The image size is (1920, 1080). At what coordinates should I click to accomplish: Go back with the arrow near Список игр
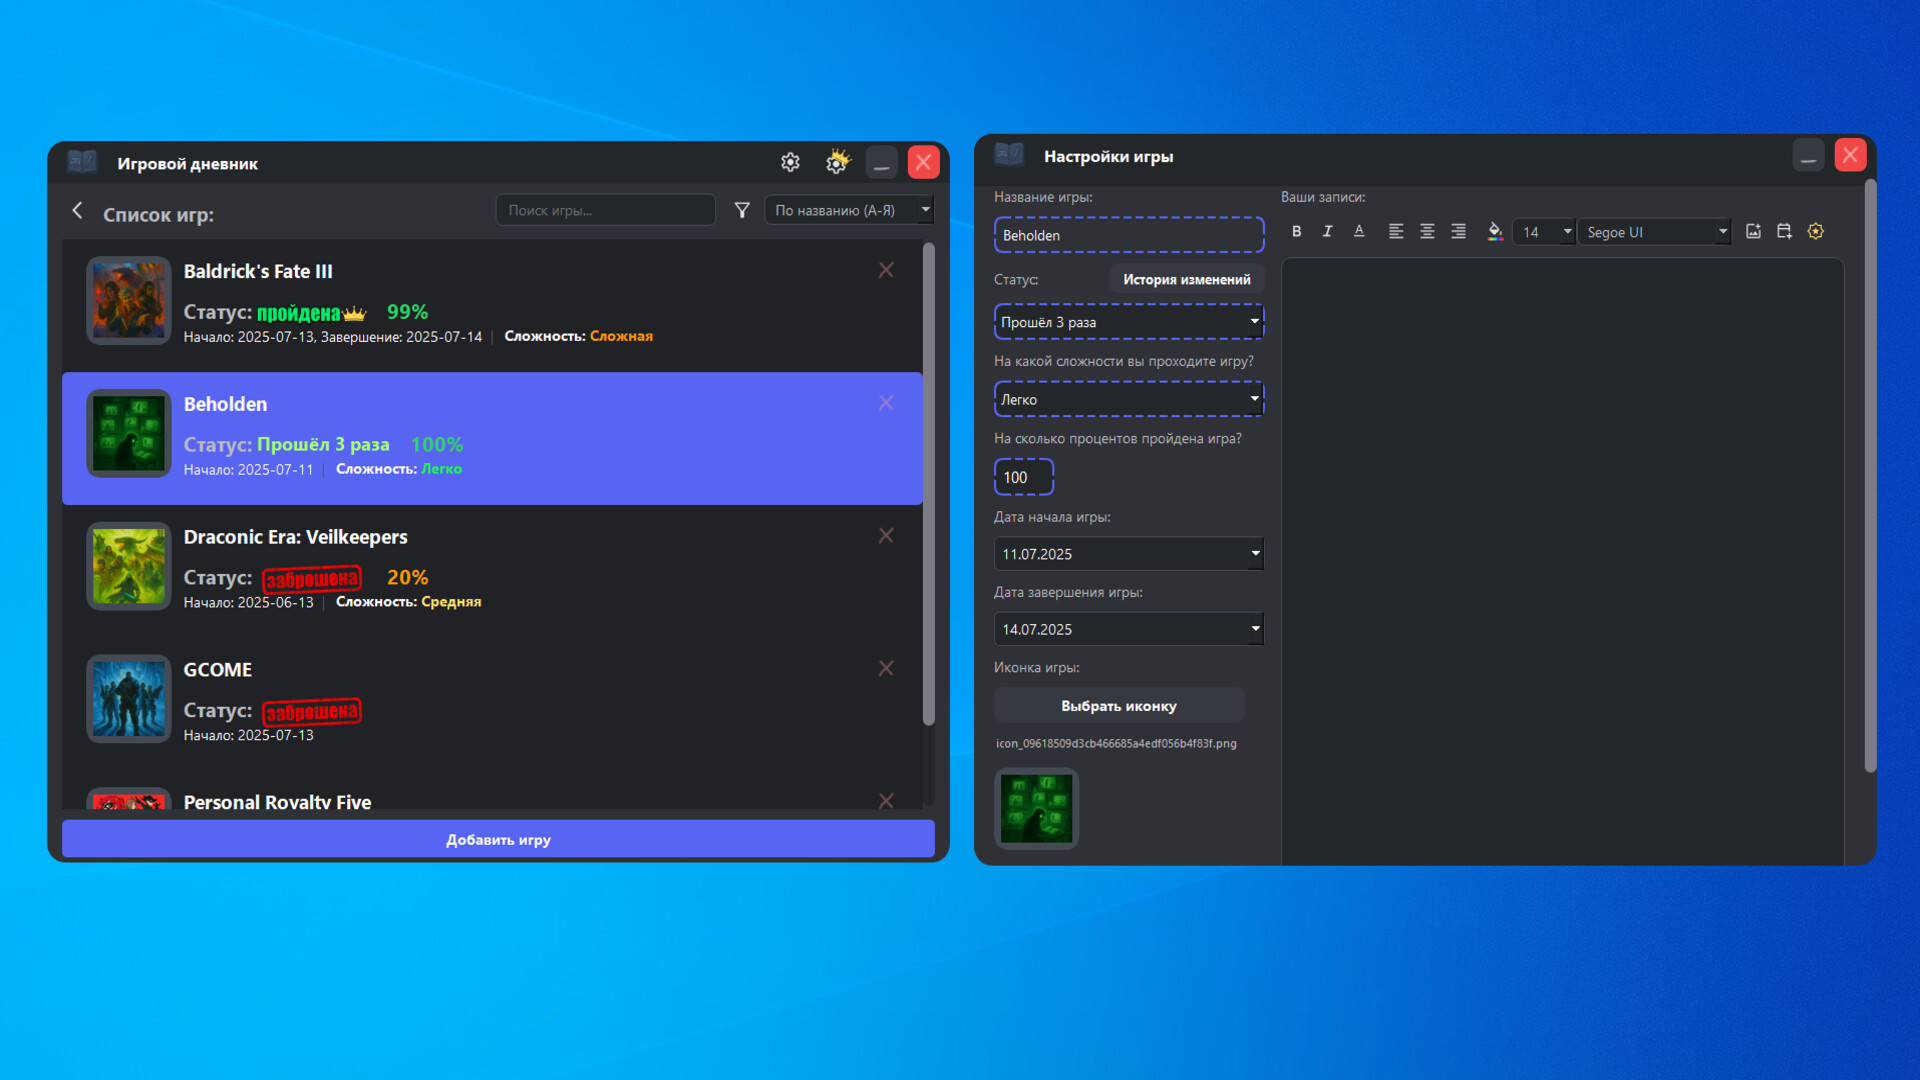point(78,211)
